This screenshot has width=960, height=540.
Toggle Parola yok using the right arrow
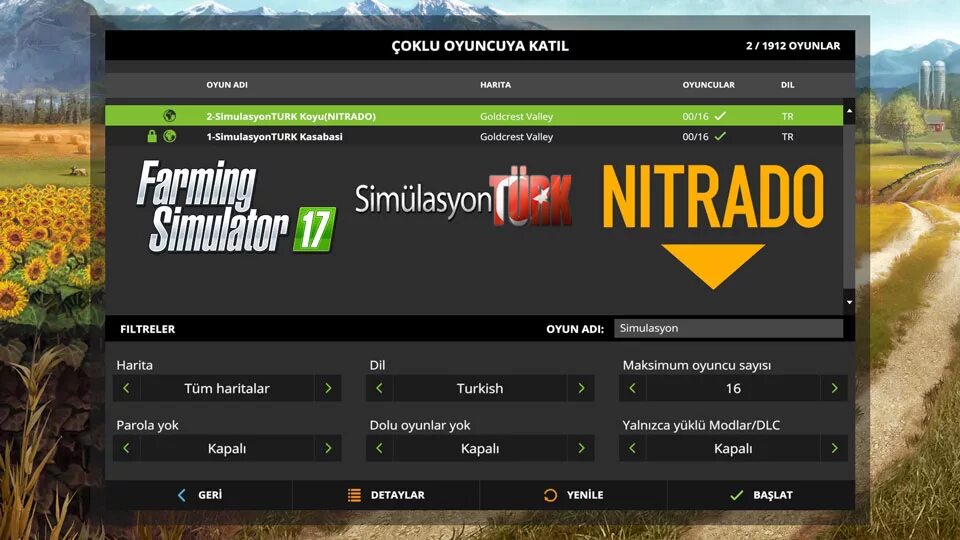328,448
